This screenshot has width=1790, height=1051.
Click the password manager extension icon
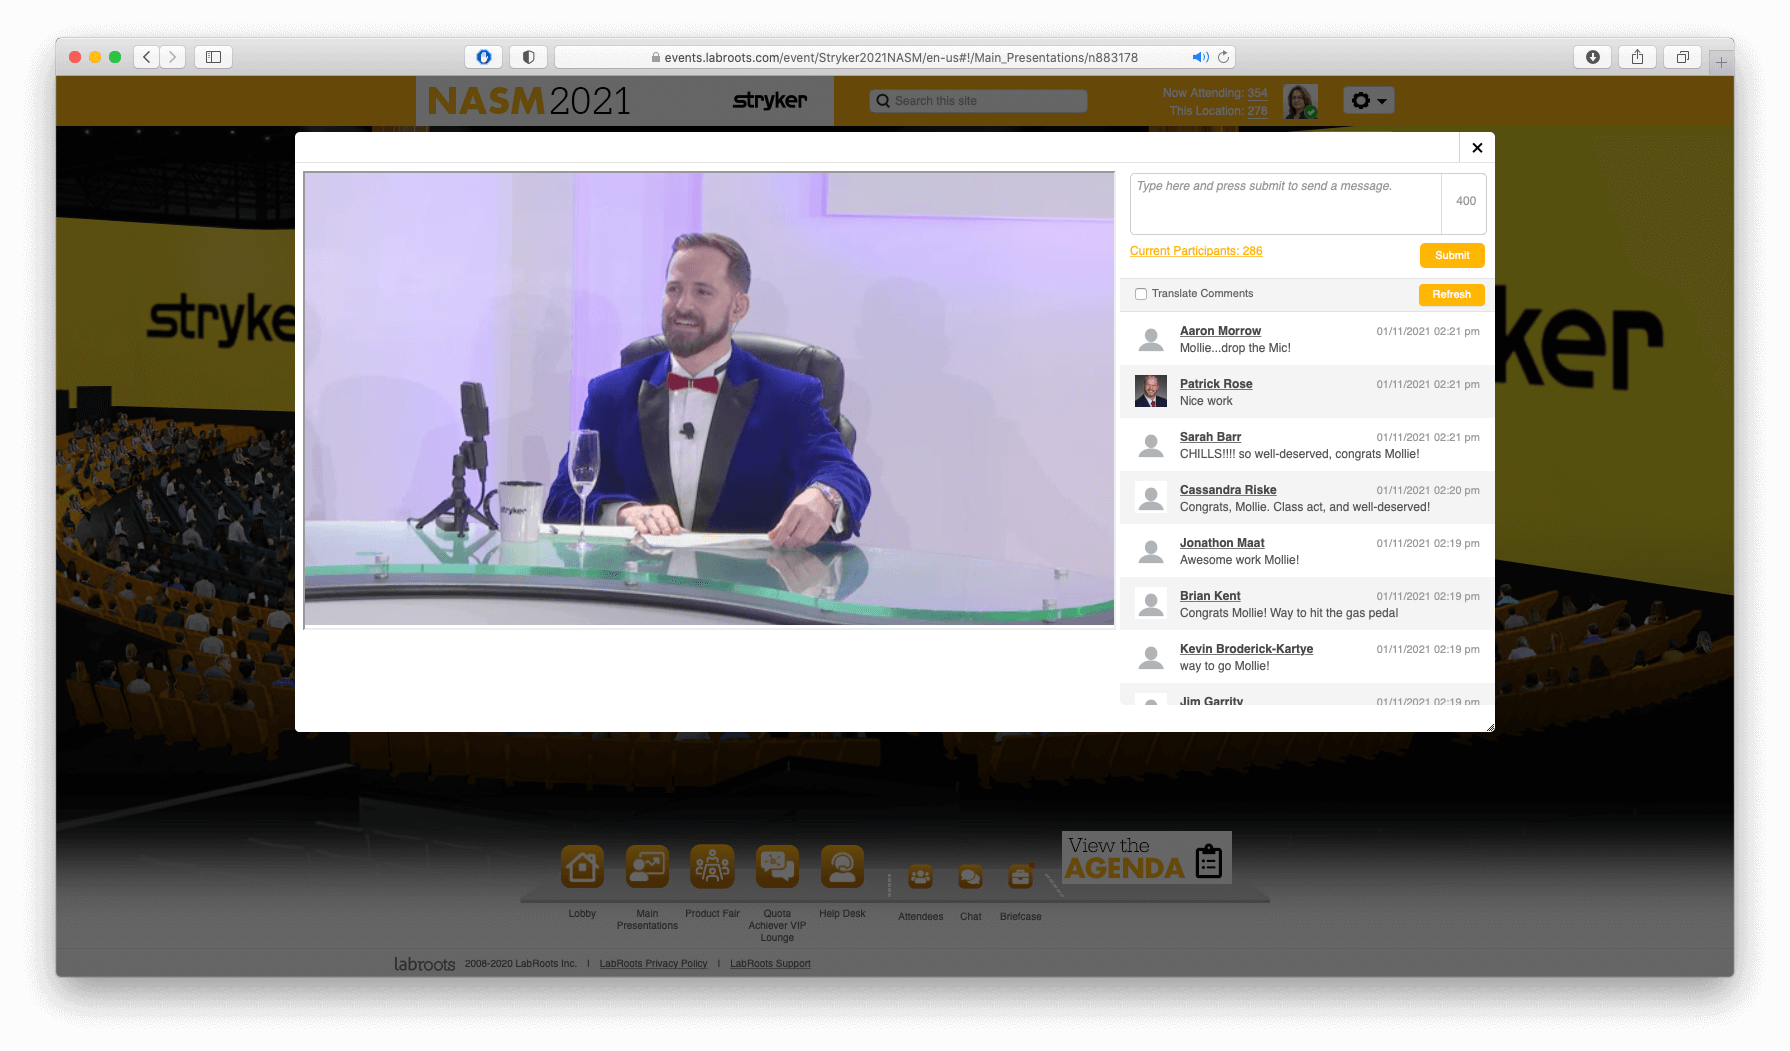[x=484, y=57]
